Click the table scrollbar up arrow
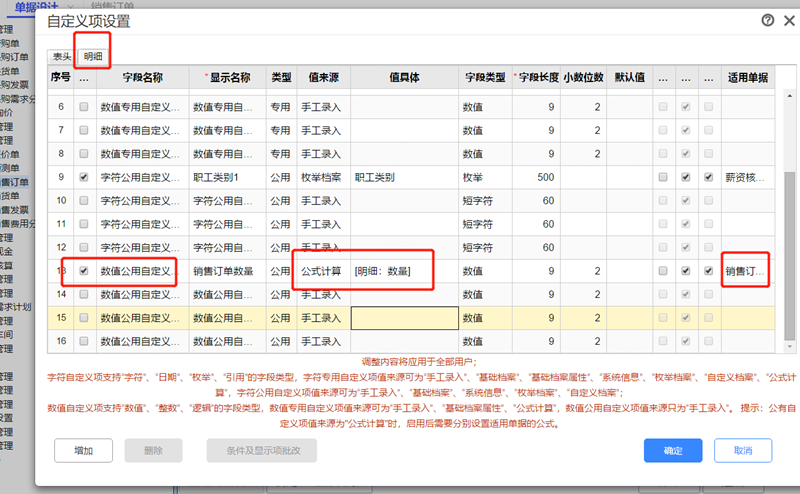This screenshot has width=800, height=494. [790, 95]
